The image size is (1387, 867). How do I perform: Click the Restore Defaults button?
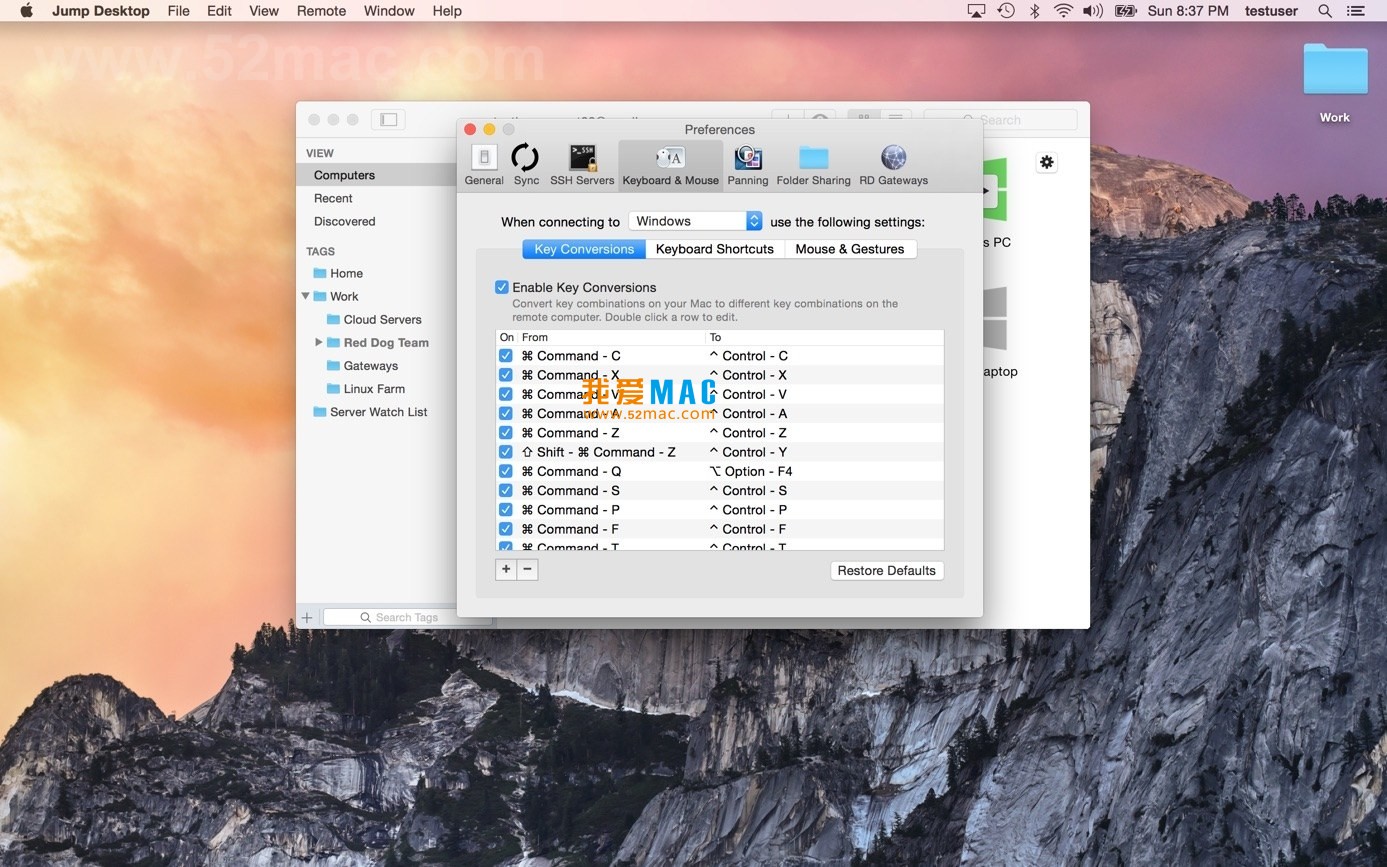(x=886, y=570)
